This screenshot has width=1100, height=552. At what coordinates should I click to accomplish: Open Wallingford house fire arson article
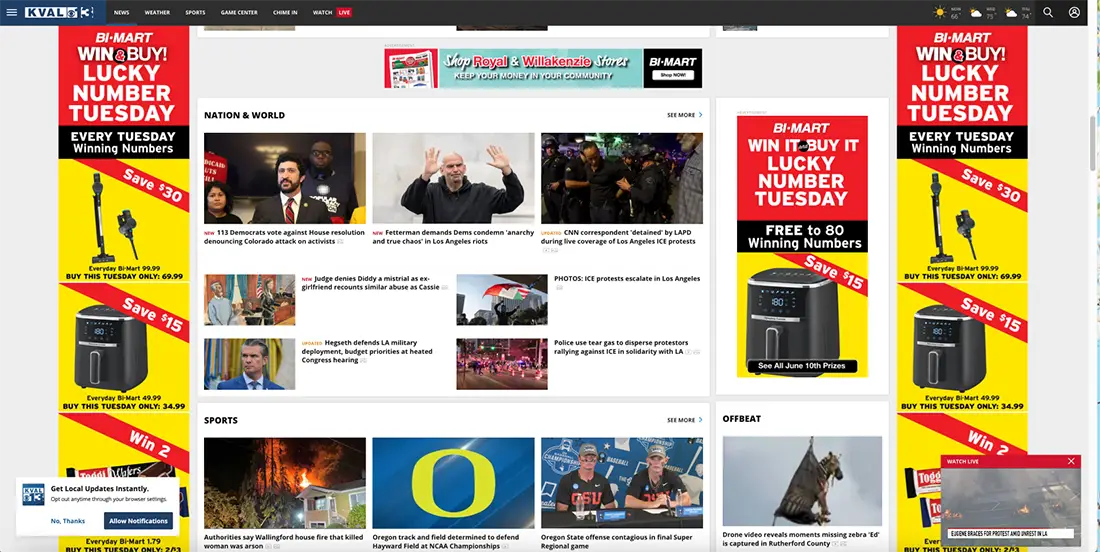coord(283,541)
